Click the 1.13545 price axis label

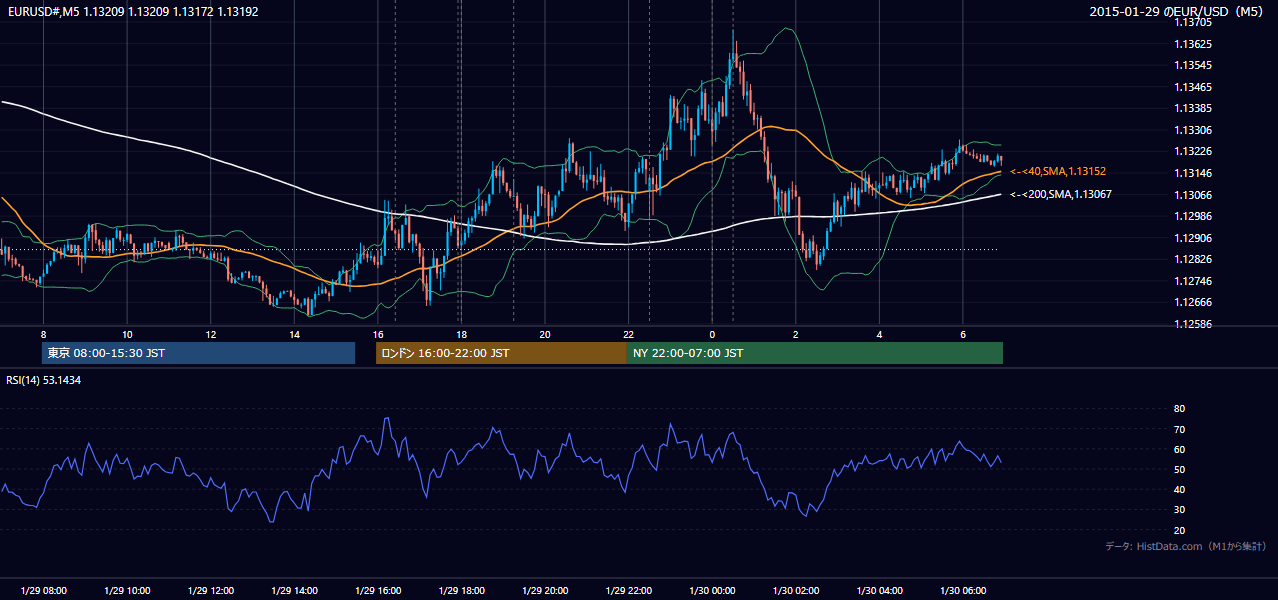pyautogui.click(x=1194, y=66)
